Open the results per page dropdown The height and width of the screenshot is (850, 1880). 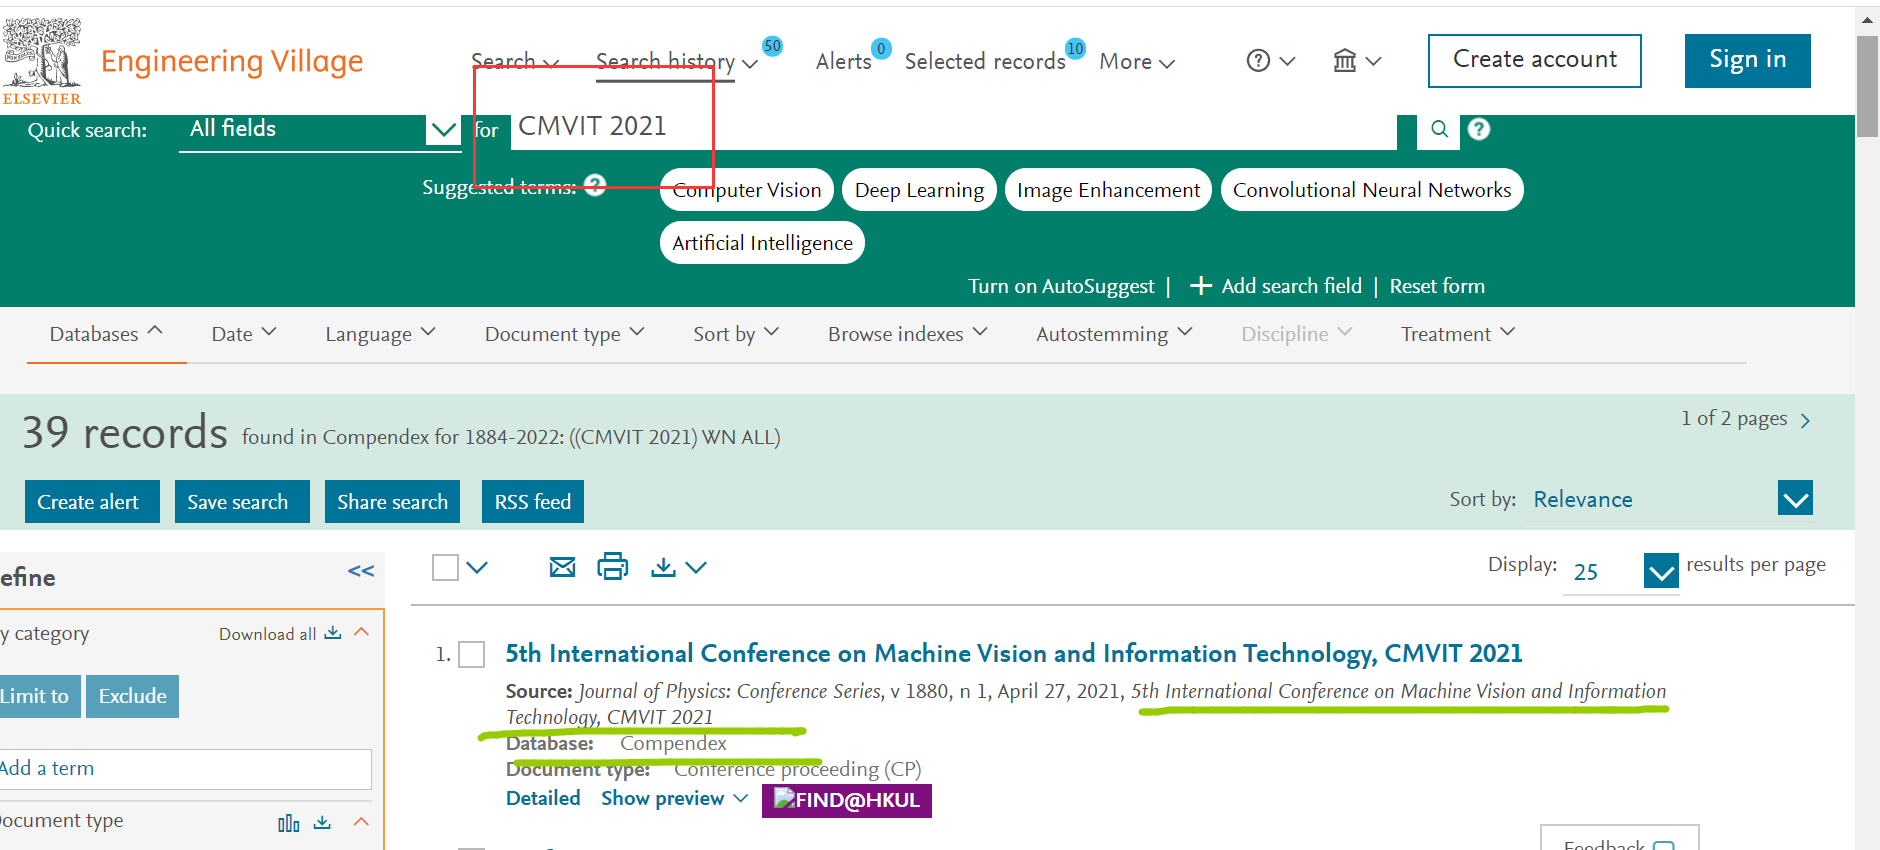coord(1622,571)
